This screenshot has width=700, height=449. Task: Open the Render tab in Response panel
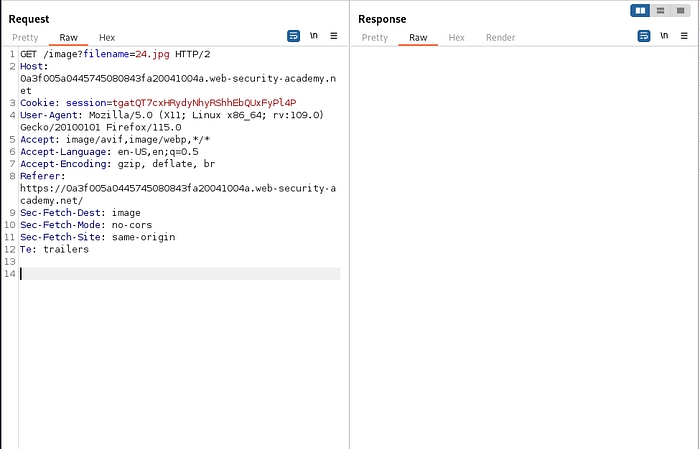500,37
